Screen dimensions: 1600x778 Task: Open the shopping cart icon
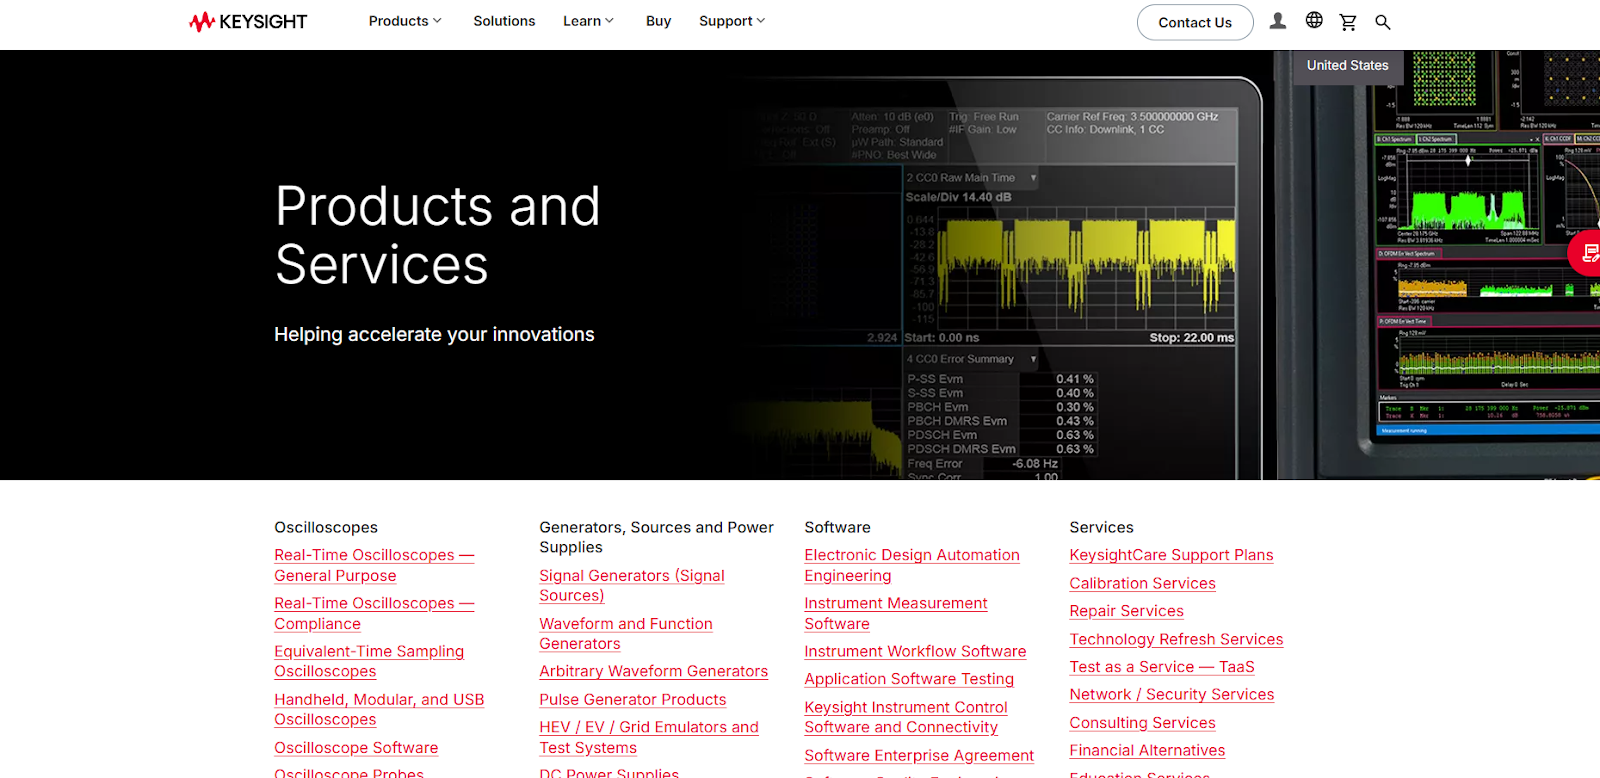tap(1348, 22)
